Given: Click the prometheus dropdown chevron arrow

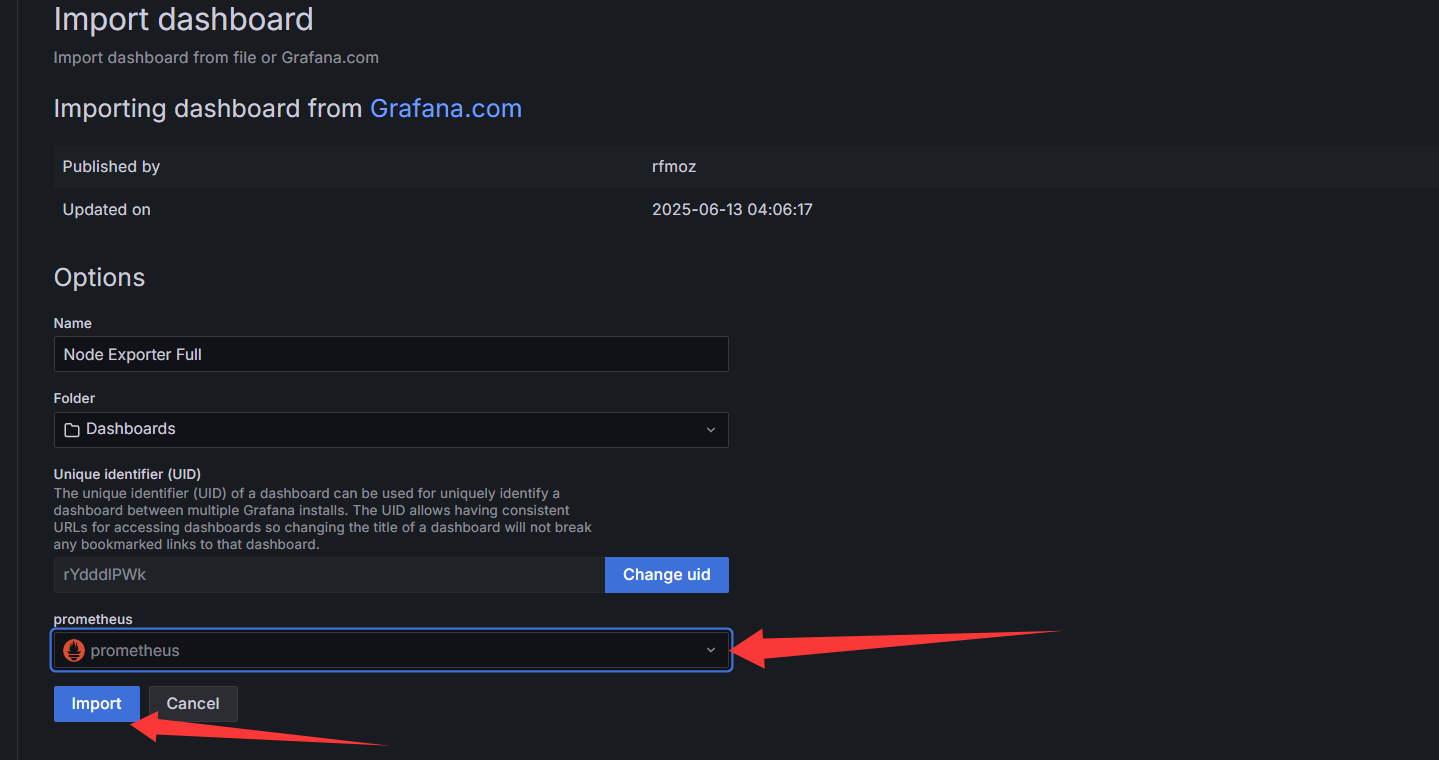Looking at the screenshot, I should [x=711, y=651].
